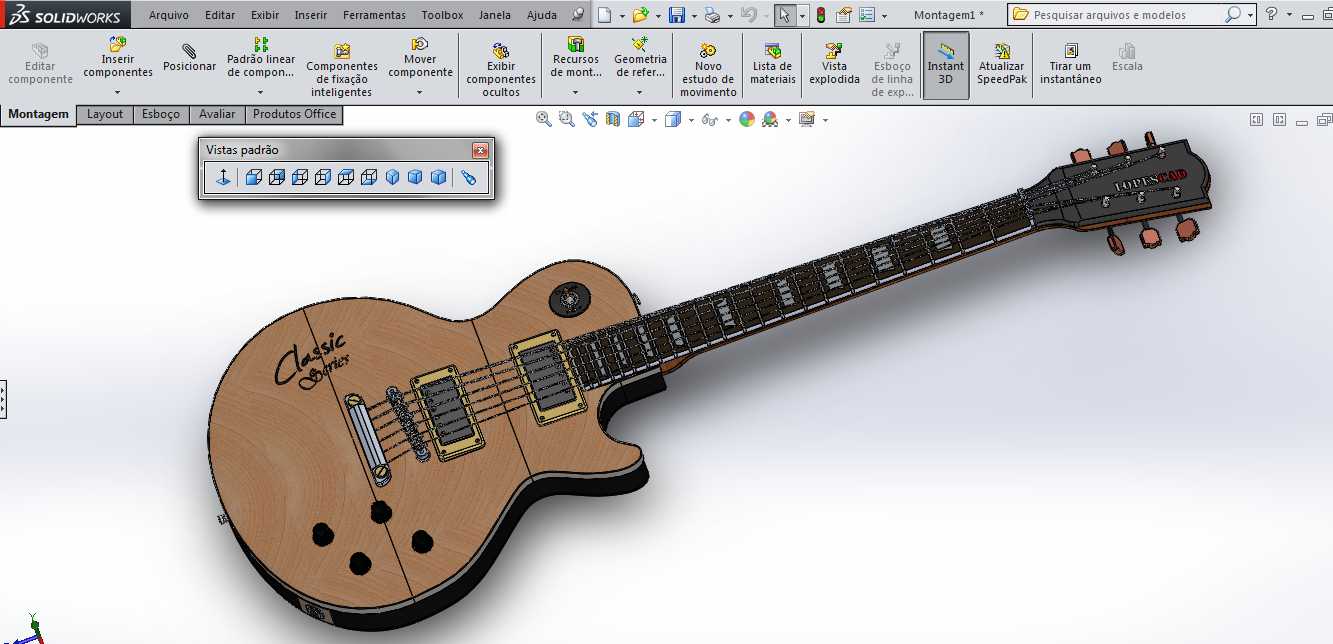Open the Arquivo menu
This screenshot has width=1333, height=644.
click(x=168, y=15)
